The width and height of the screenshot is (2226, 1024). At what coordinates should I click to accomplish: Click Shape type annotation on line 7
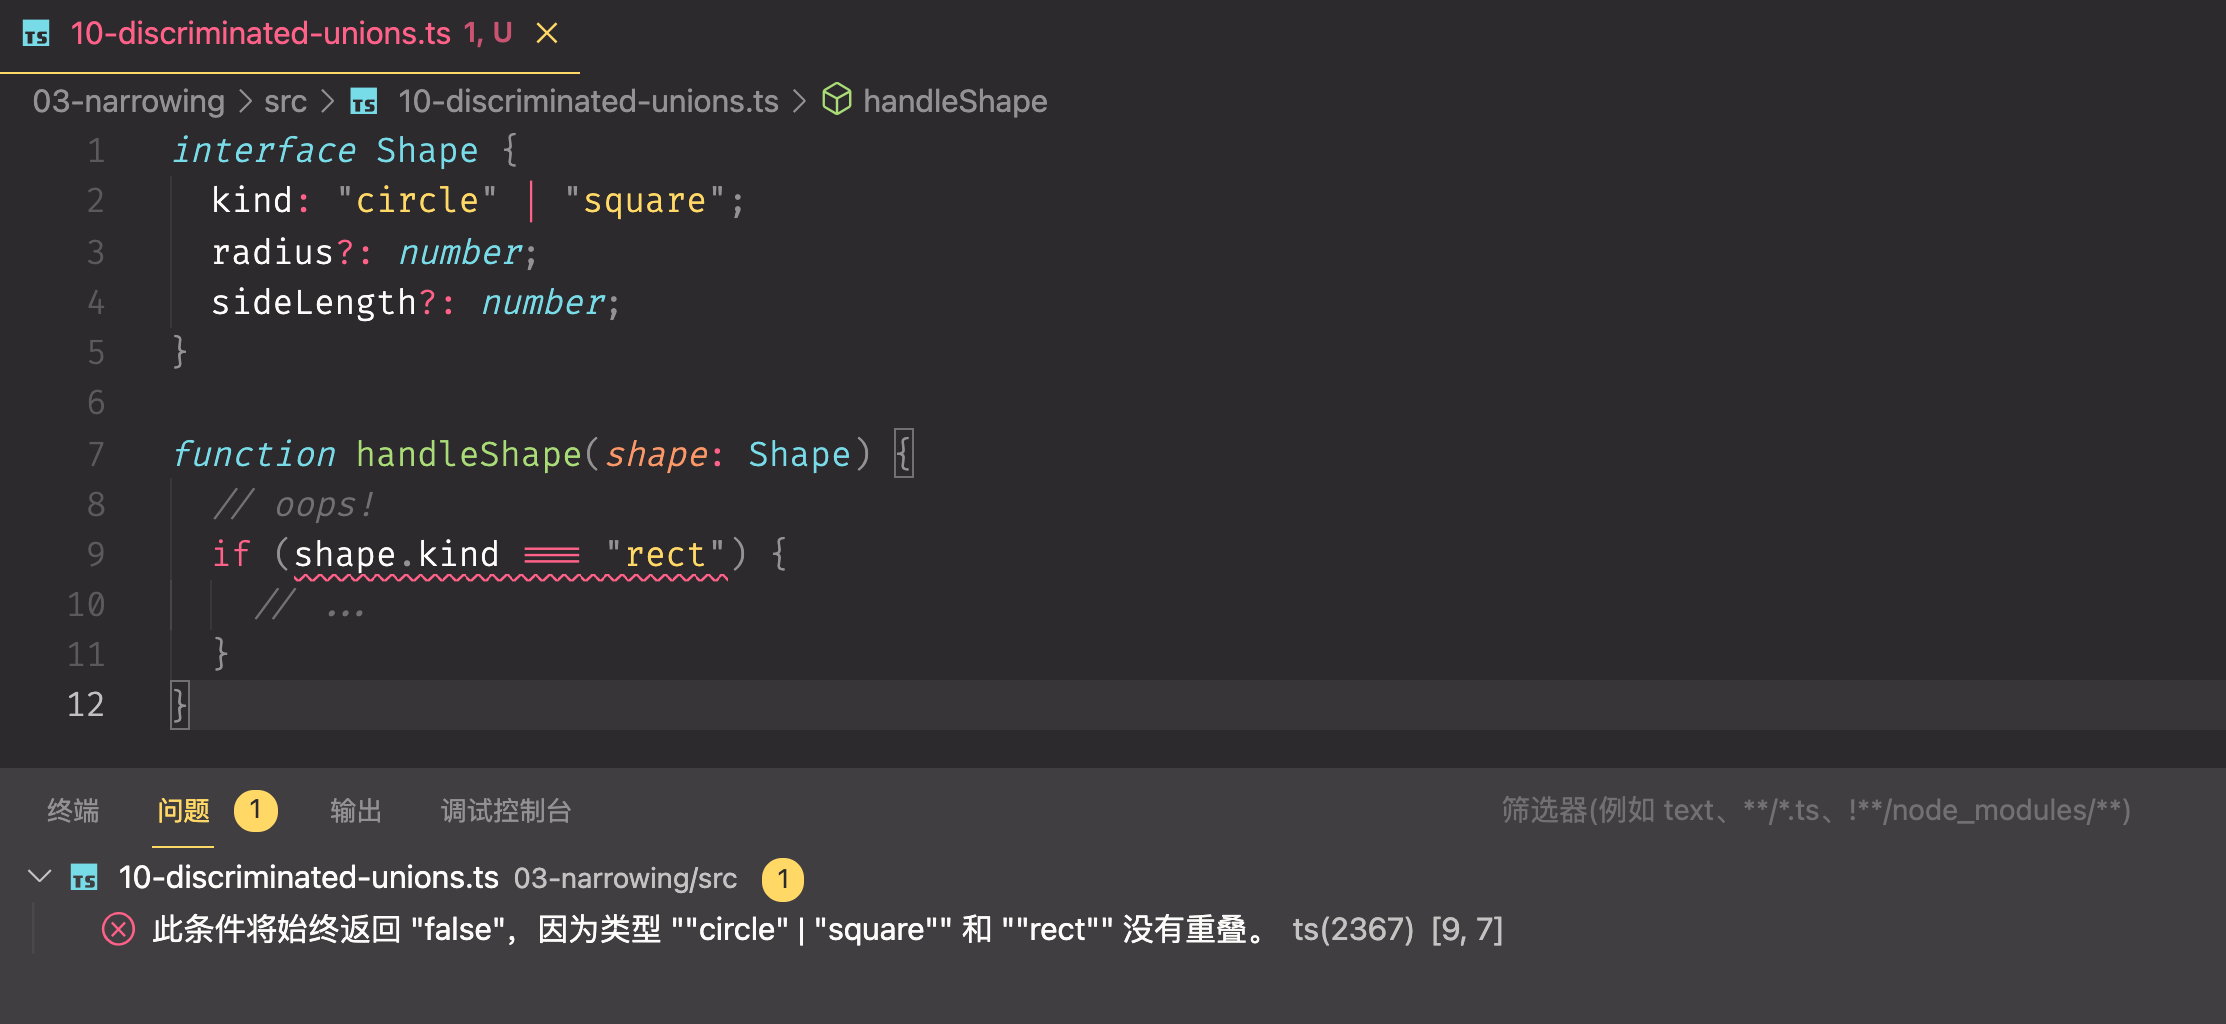799,454
